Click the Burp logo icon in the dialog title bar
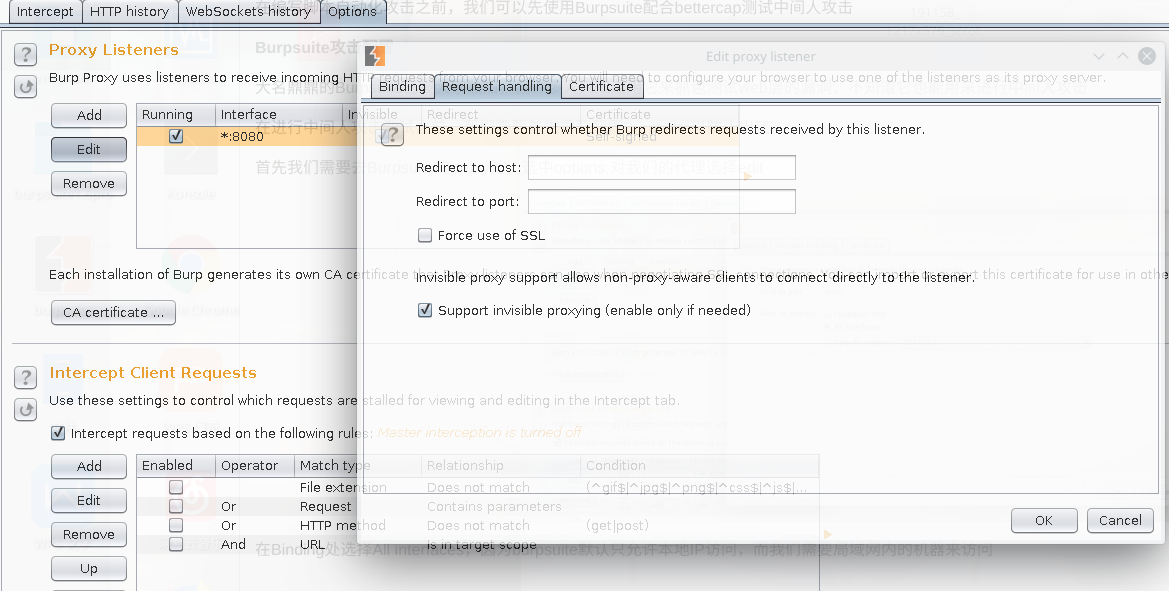Viewport: 1169px width, 591px height. [374, 56]
